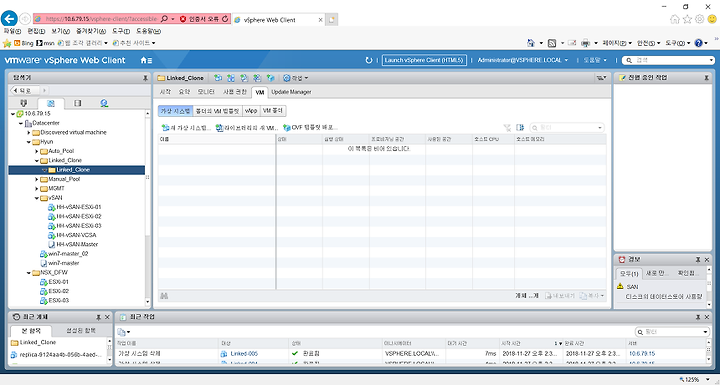Screen dimensions: 720x385
Task: Click the IE help question mark icon
Action: pyautogui.click(x=698, y=43)
